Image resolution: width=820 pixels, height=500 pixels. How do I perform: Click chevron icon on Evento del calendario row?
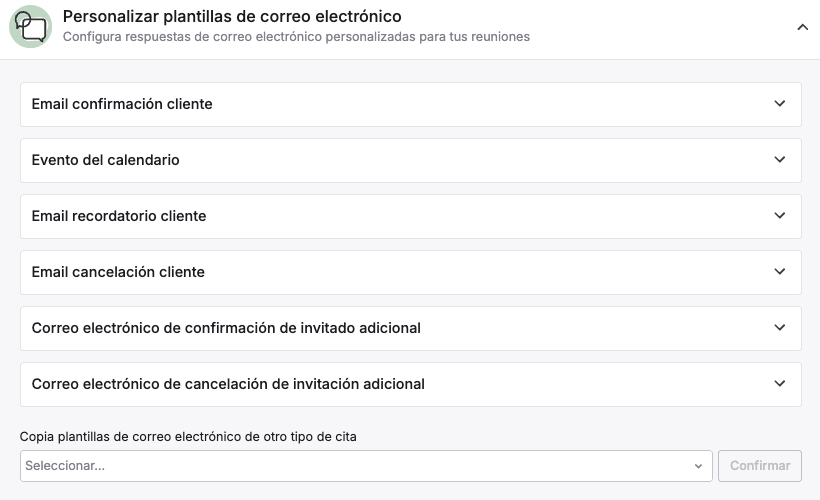(780, 160)
